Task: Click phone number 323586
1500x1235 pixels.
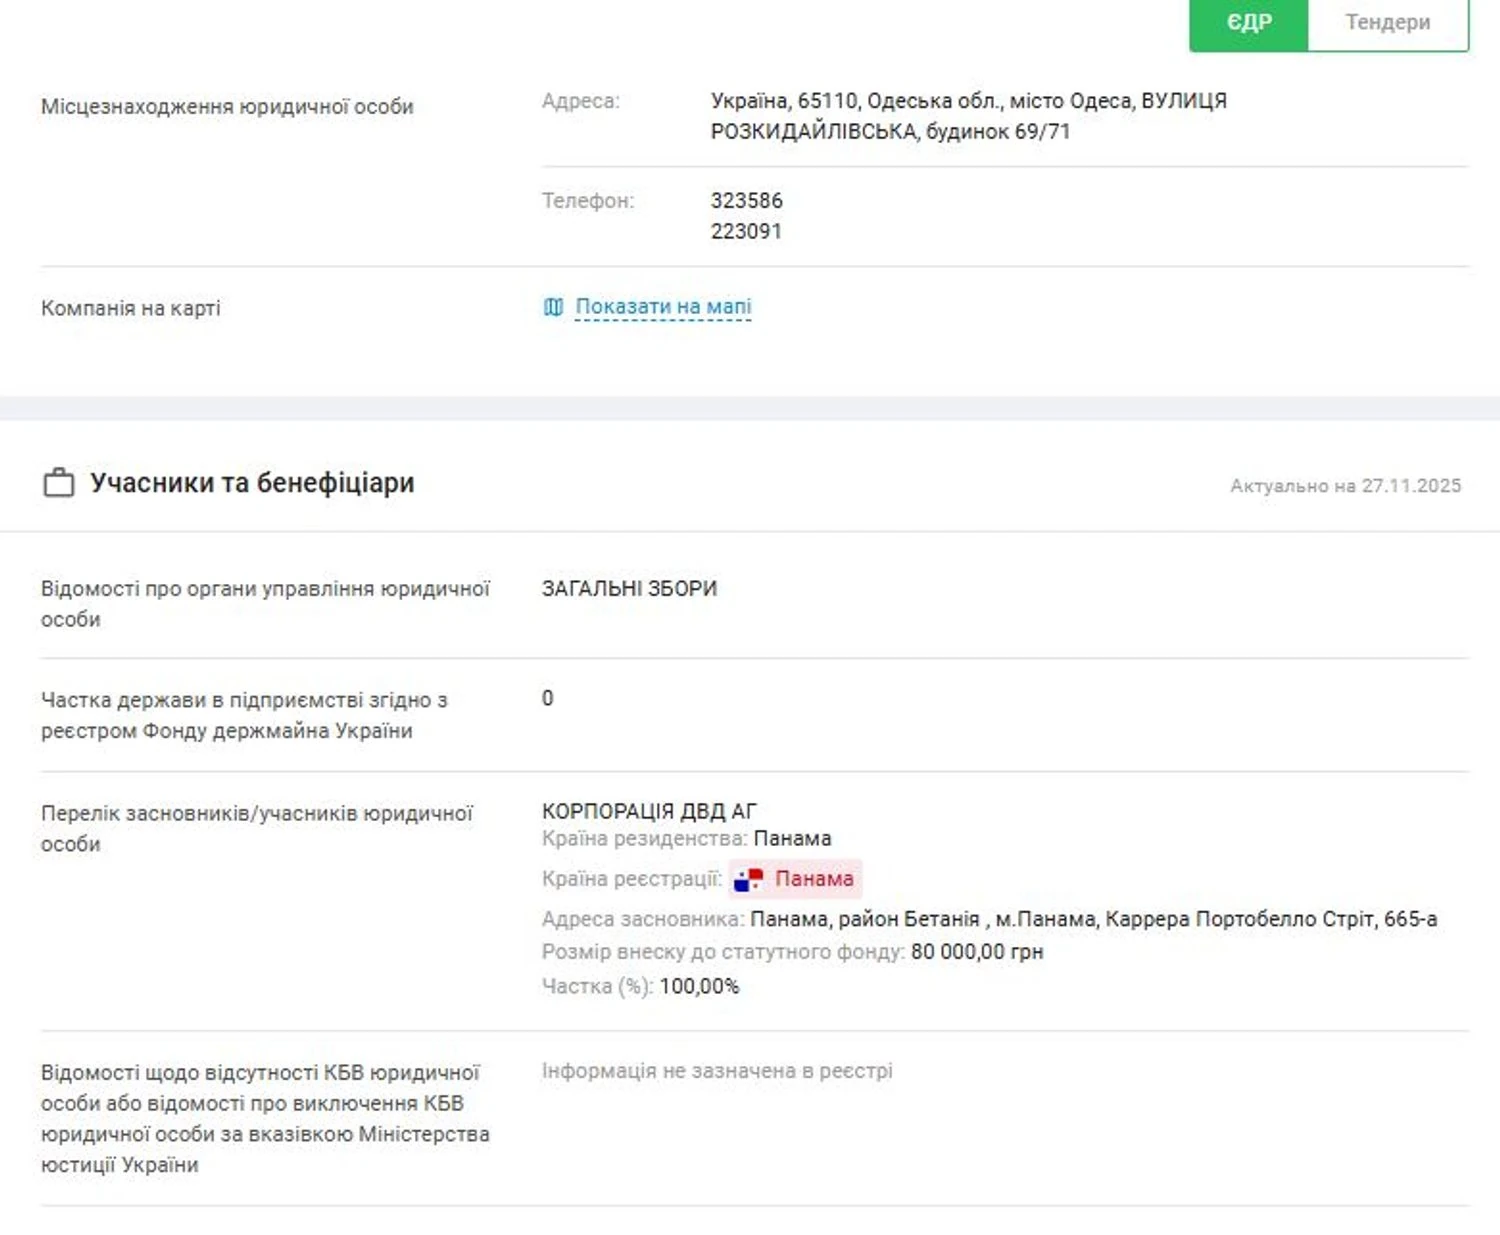Action: coord(746,200)
